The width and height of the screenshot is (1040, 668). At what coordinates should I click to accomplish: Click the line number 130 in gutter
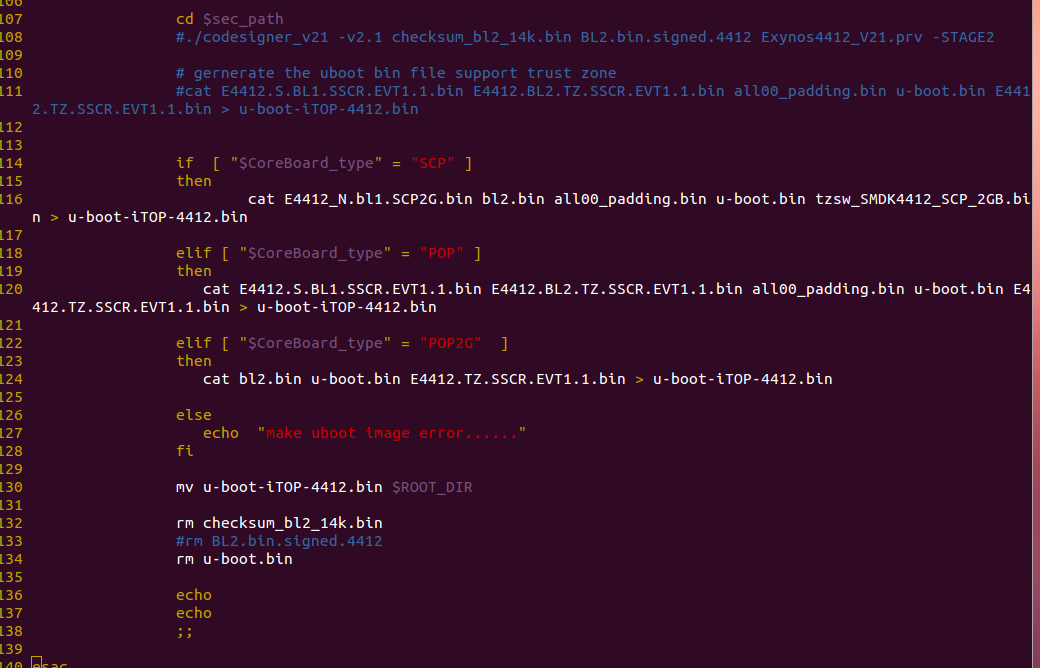click(x=11, y=488)
